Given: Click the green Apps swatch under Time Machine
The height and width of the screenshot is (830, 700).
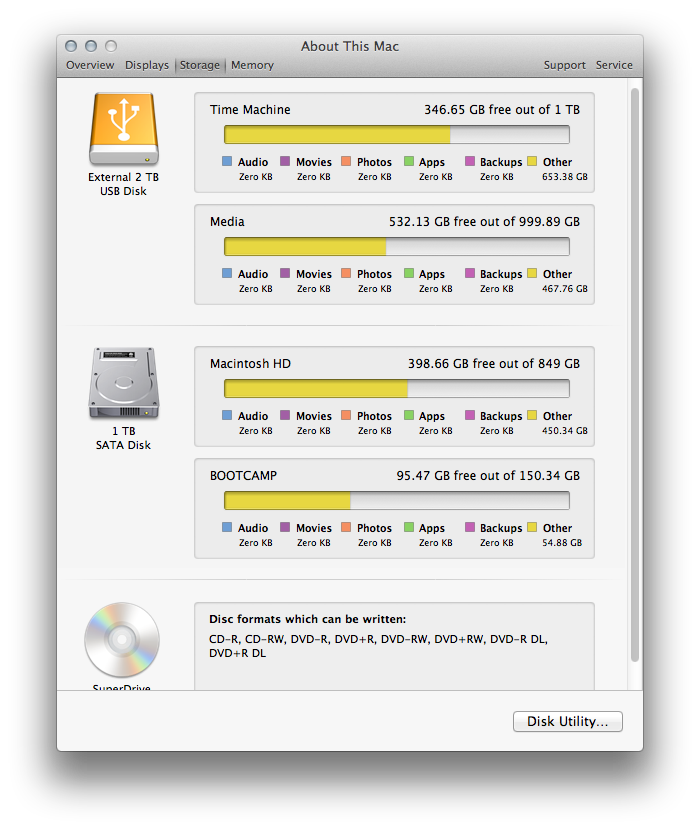Looking at the screenshot, I should 409,161.
